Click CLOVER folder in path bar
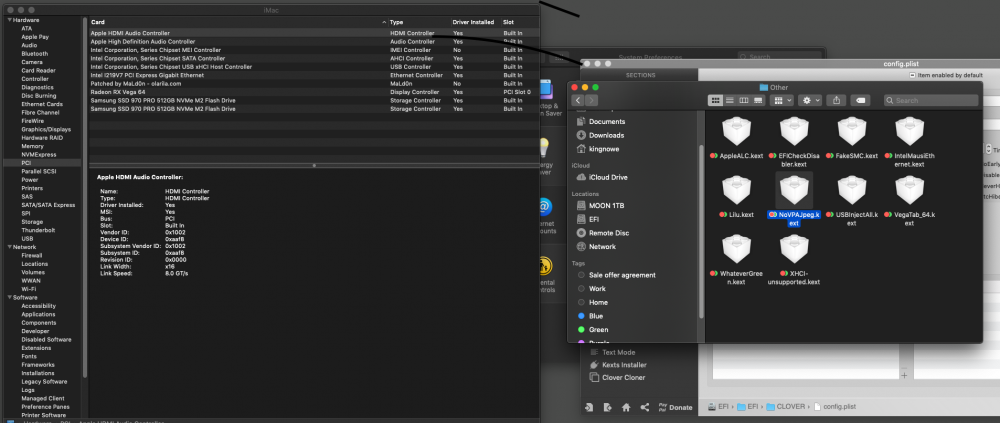 (x=786, y=406)
